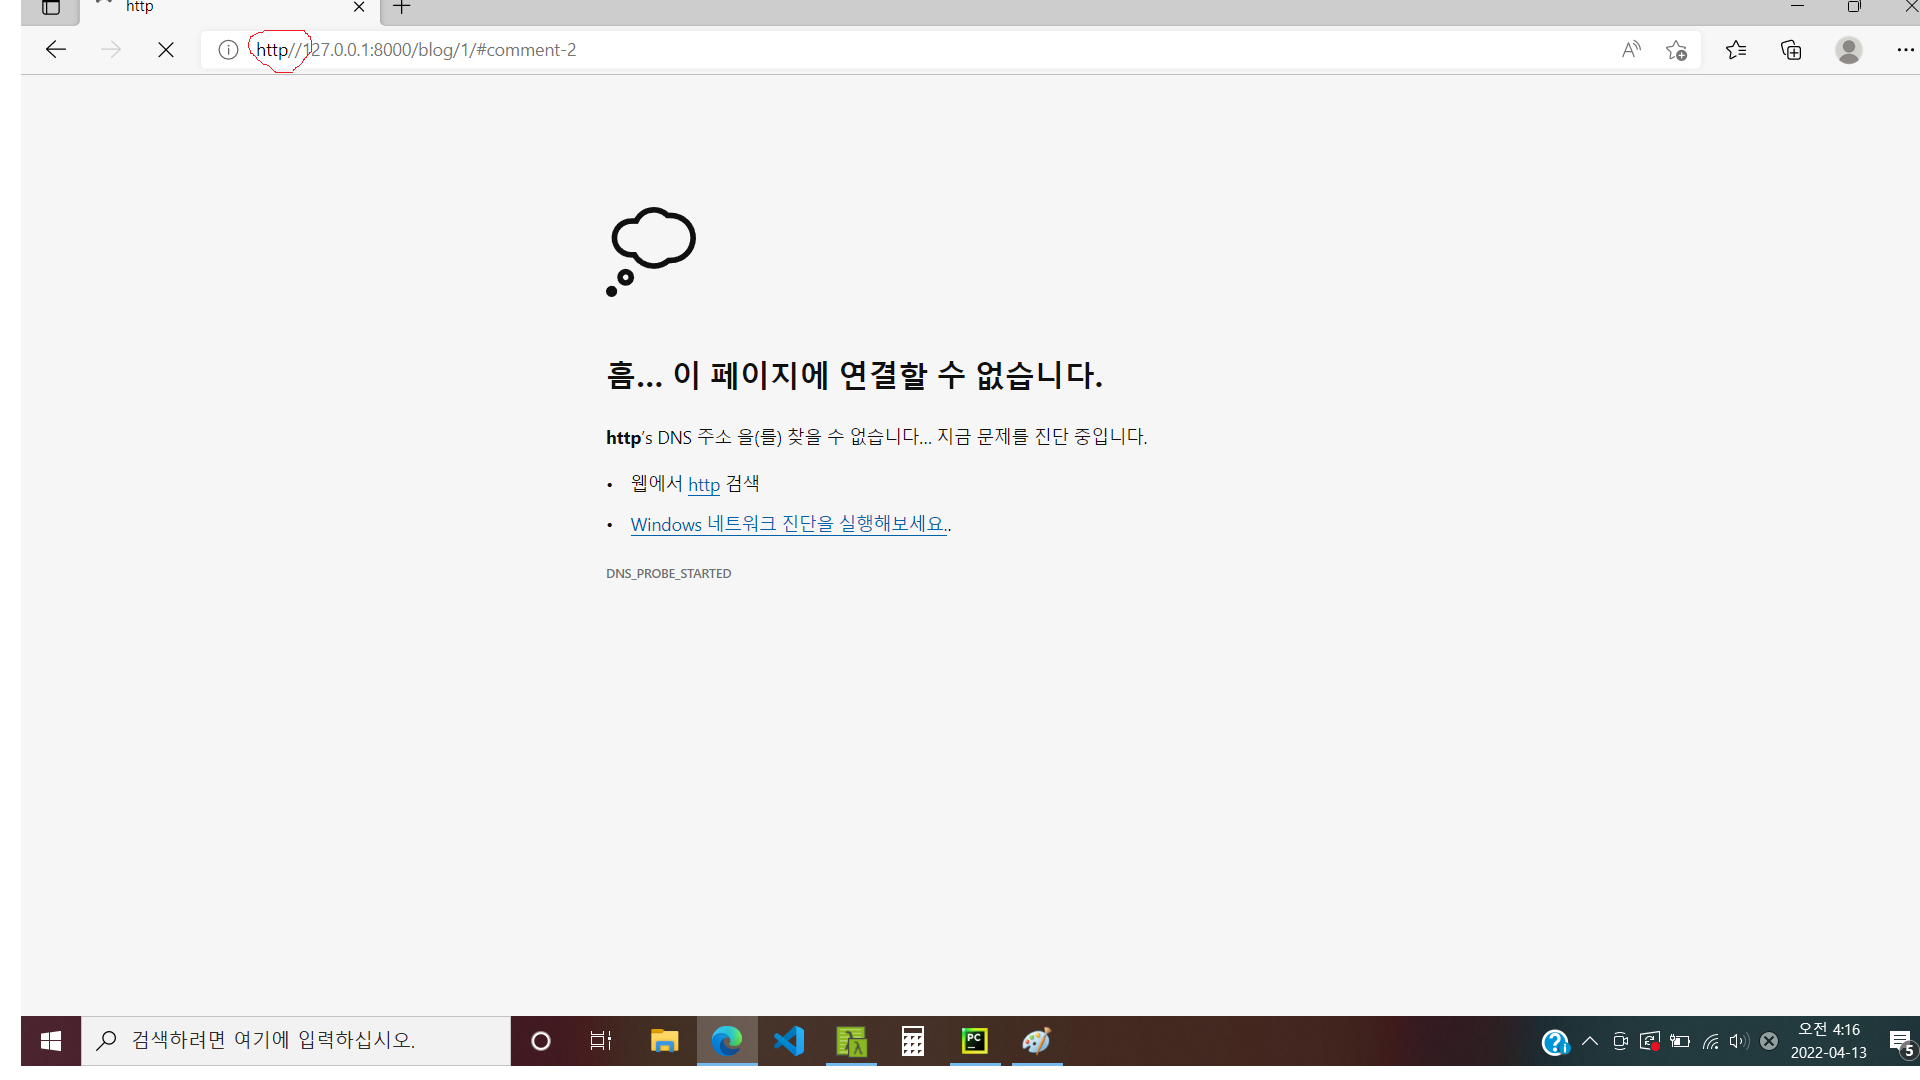Open the Windows Start menu
Screen dimensions: 1920x1080
(51, 1041)
